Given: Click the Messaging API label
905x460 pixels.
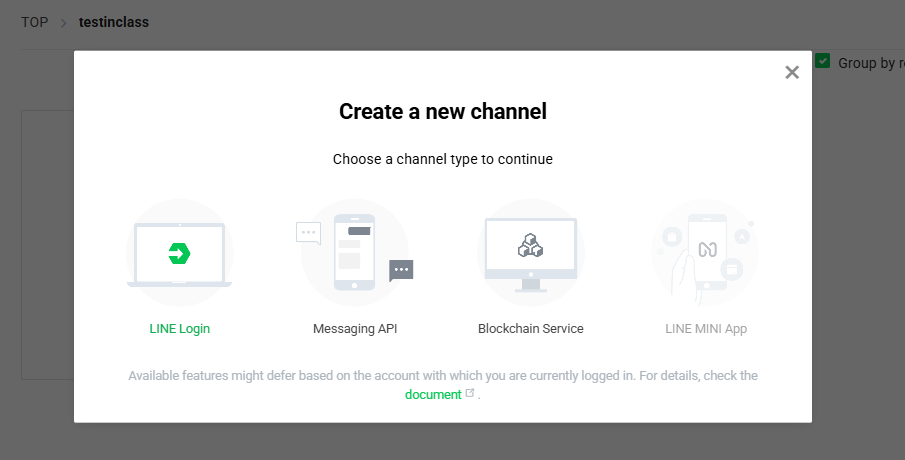Looking at the screenshot, I should click(355, 329).
